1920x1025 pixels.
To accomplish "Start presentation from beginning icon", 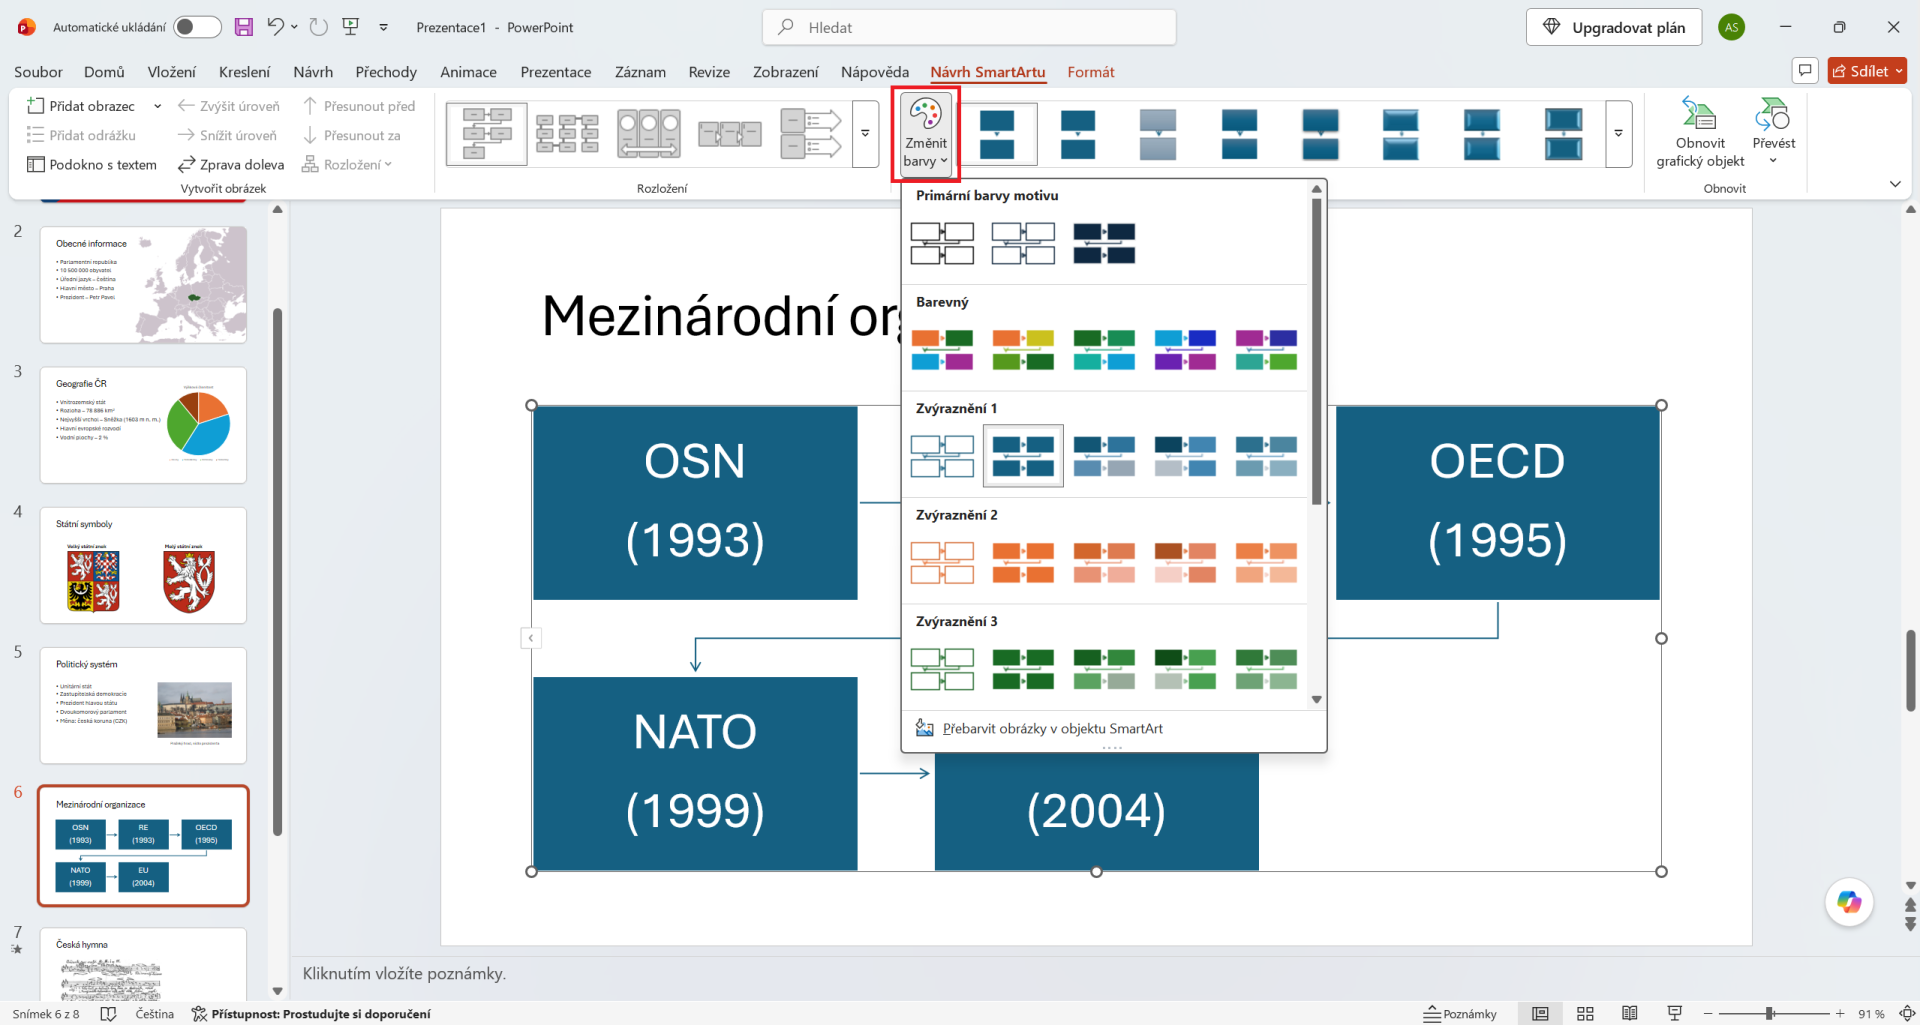I will click(351, 27).
